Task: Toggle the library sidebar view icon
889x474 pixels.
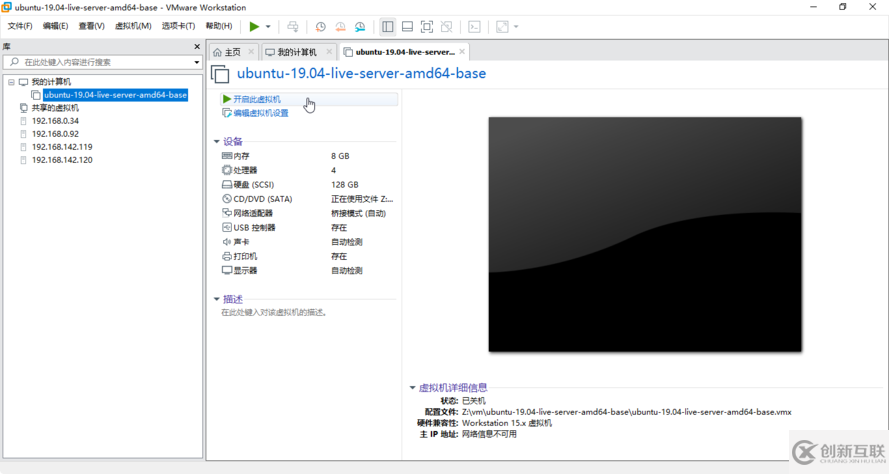Action: [388, 27]
